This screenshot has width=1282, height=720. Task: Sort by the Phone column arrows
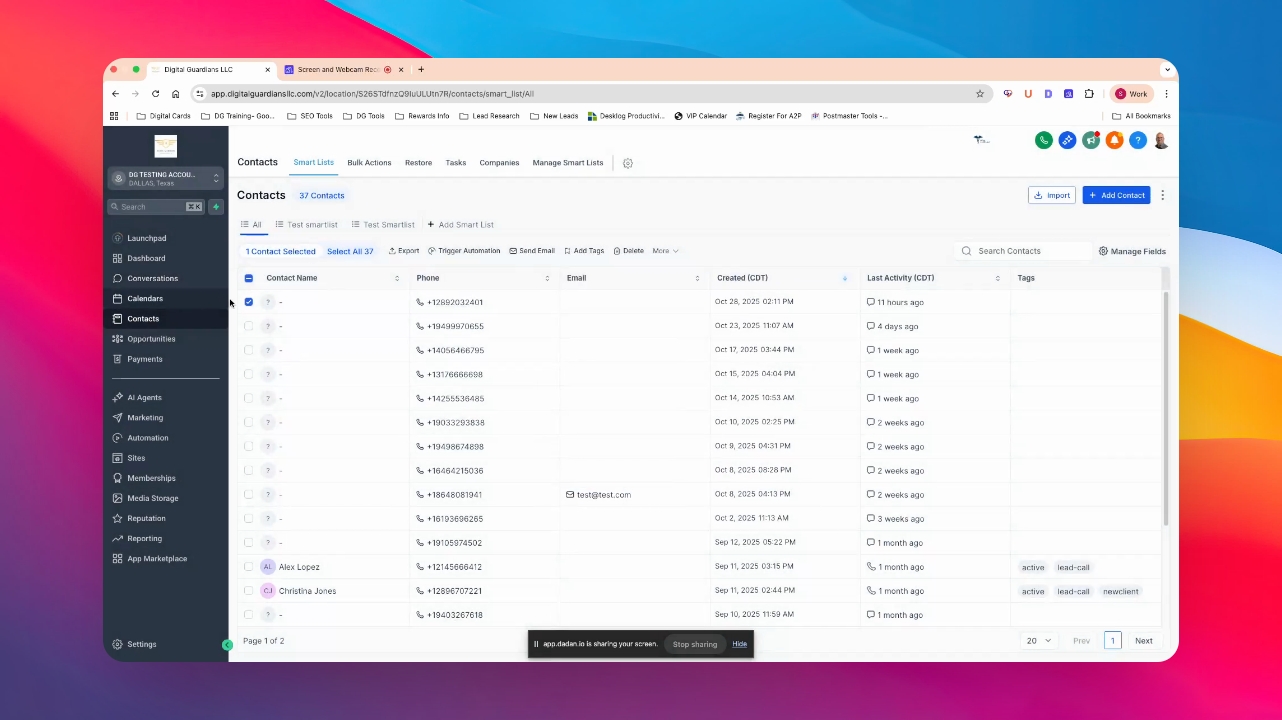point(547,278)
